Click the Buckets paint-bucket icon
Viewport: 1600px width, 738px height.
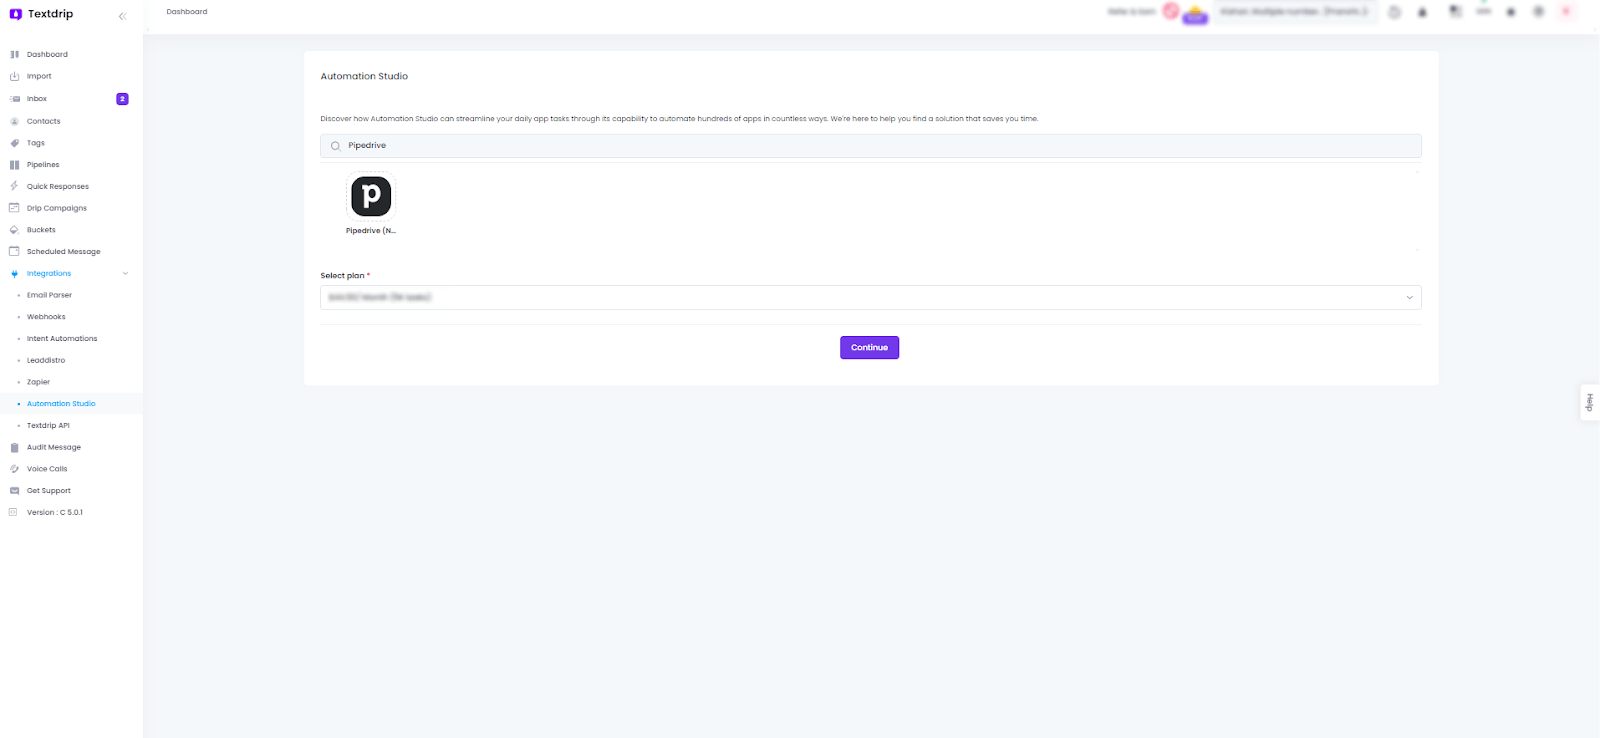pos(14,230)
